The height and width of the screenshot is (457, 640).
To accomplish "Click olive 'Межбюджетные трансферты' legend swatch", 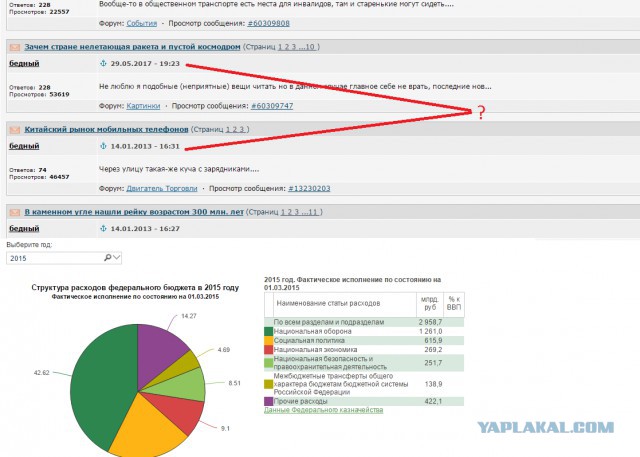I will [269, 384].
